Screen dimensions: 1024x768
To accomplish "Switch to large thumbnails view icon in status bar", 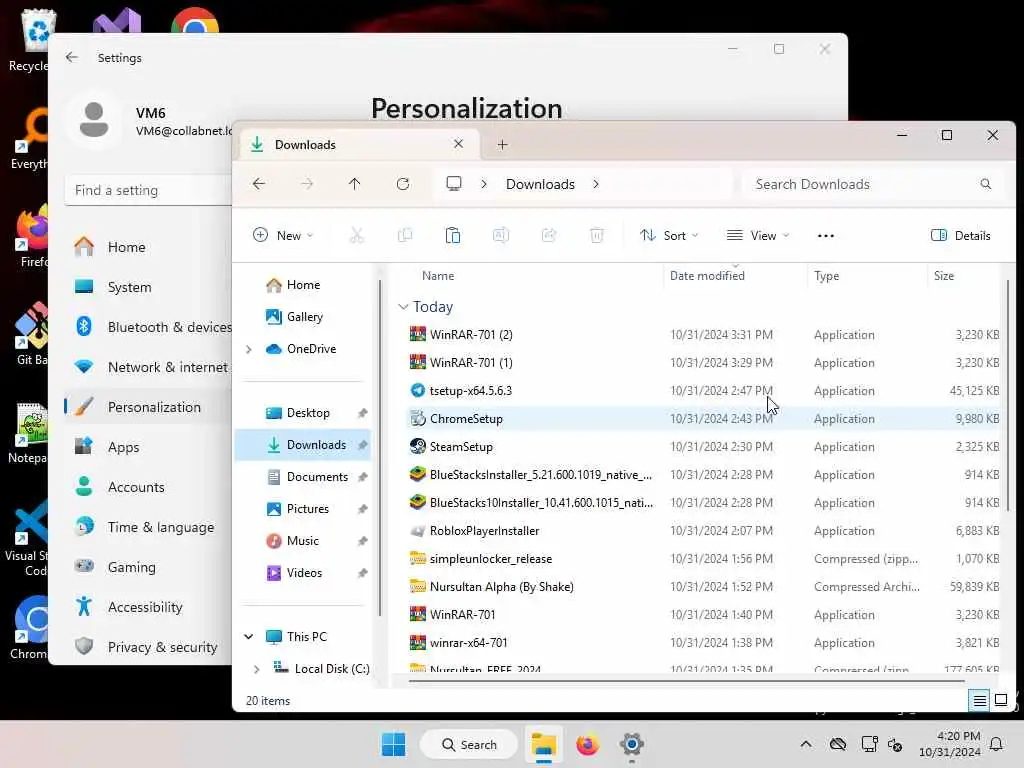I will tap(1001, 701).
